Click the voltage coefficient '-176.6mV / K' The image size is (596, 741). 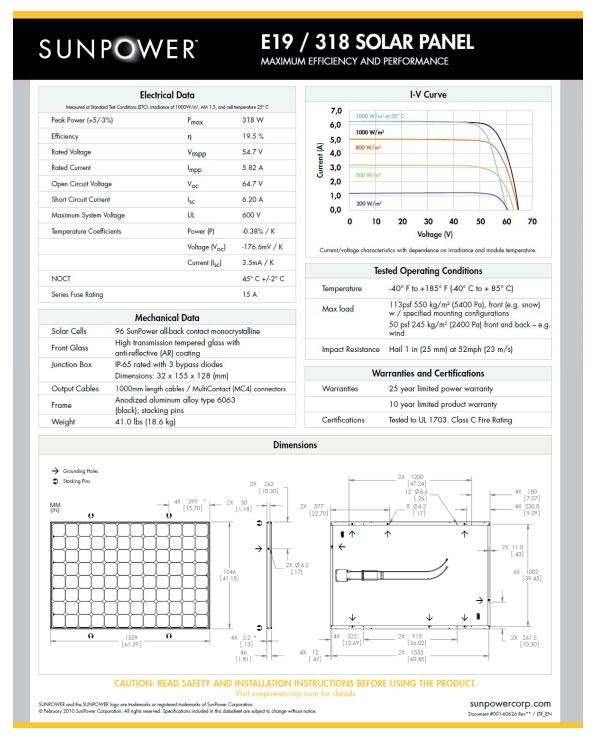click(262, 247)
